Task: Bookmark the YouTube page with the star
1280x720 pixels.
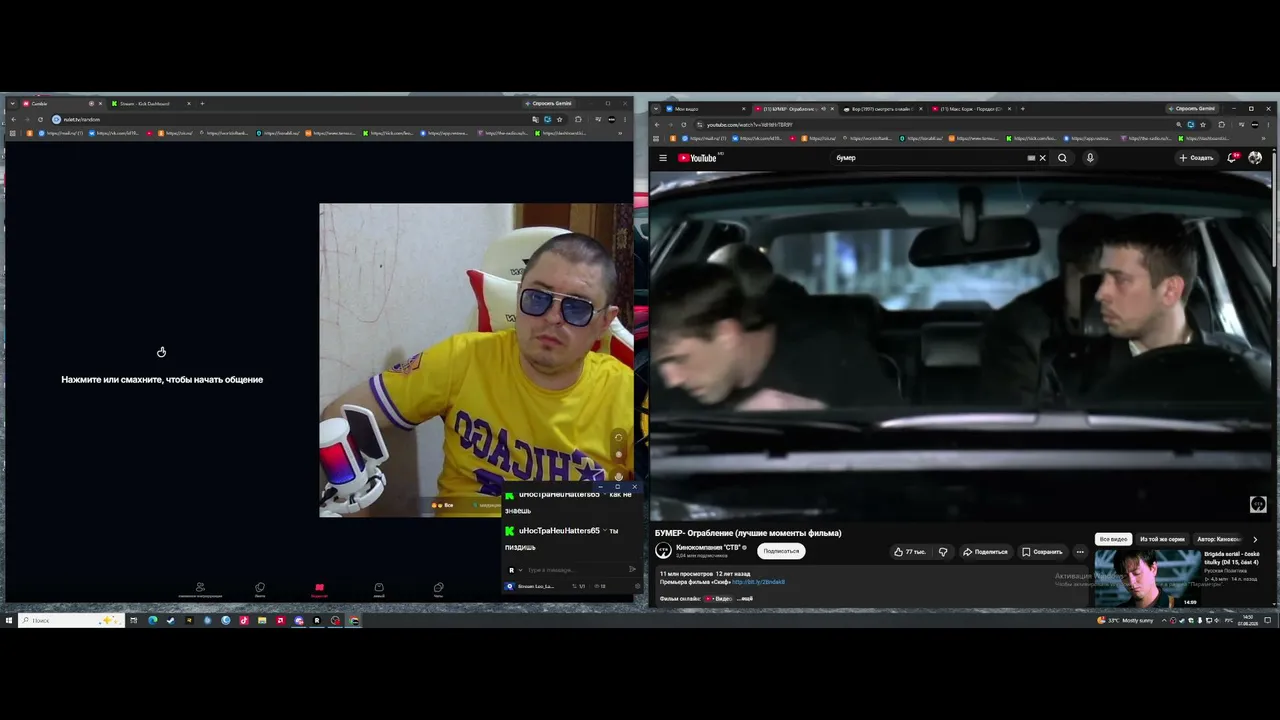Action: pyautogui.click(x=1203, y=125)
